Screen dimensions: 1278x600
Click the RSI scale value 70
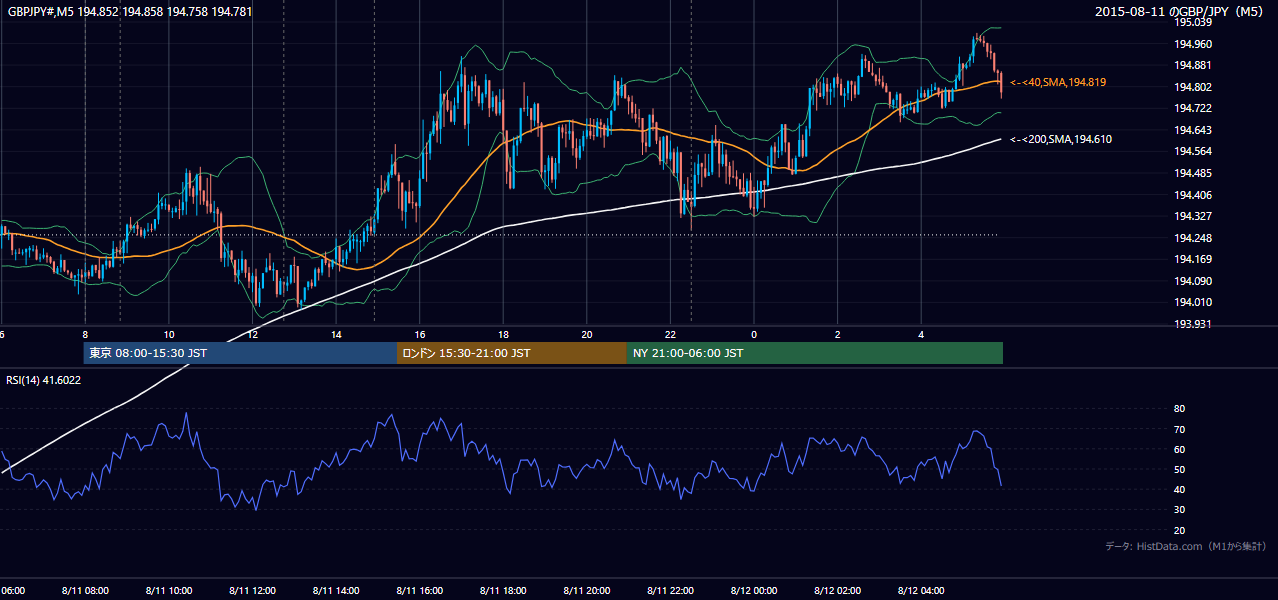pos(1179,429)
